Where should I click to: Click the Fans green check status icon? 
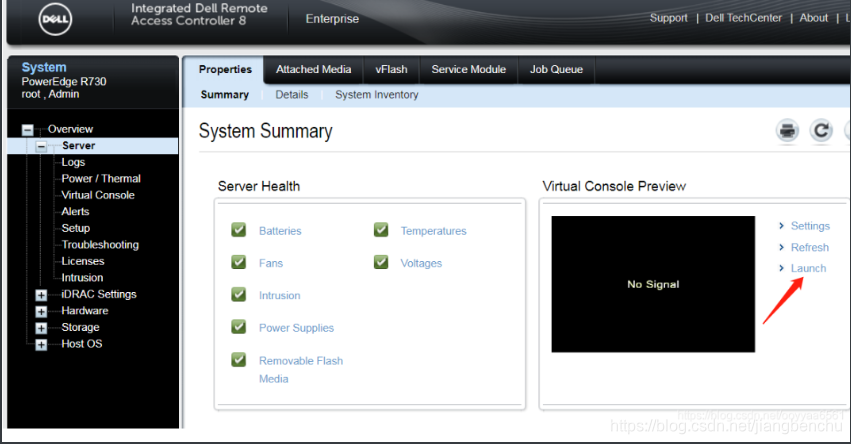[239, 262]
